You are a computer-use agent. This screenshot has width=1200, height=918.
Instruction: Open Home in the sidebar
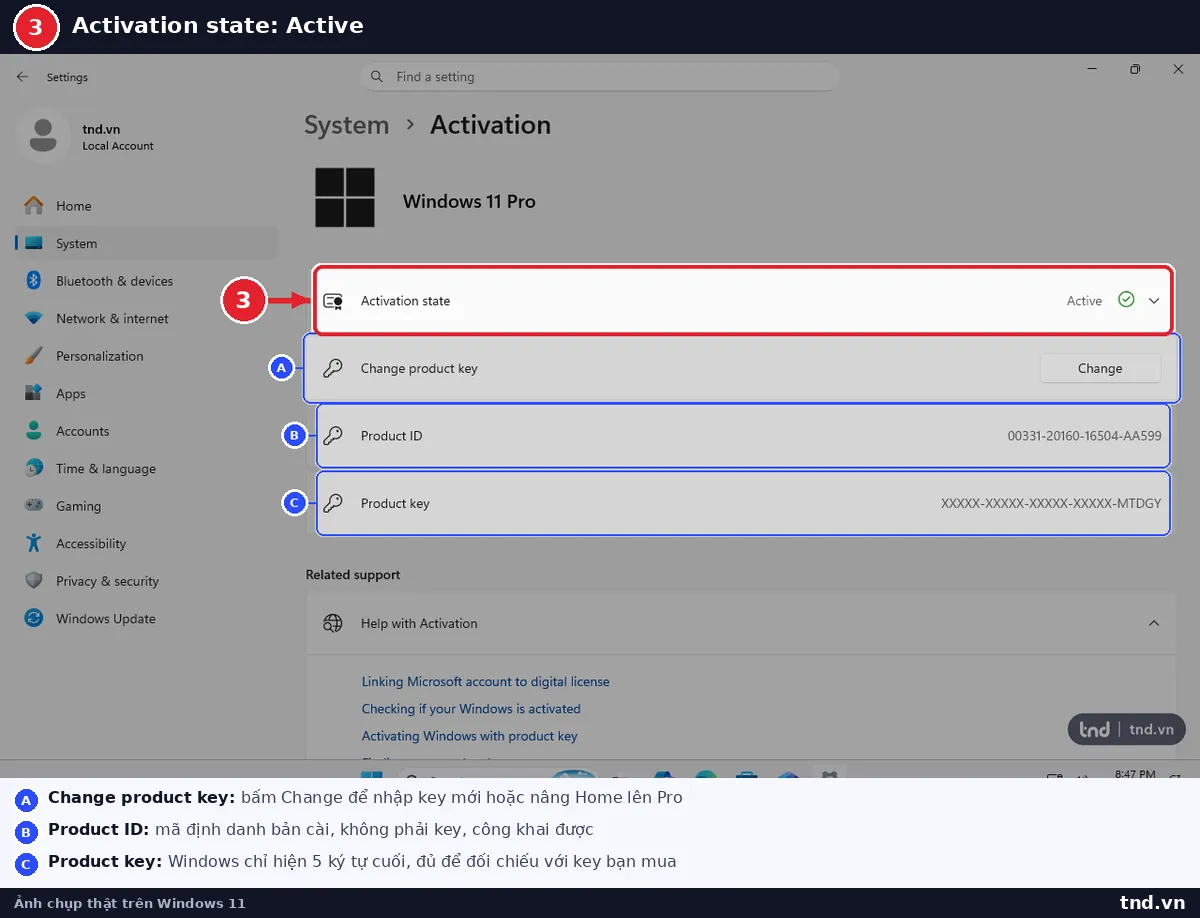pyautogui.click(x=146, y=206)
